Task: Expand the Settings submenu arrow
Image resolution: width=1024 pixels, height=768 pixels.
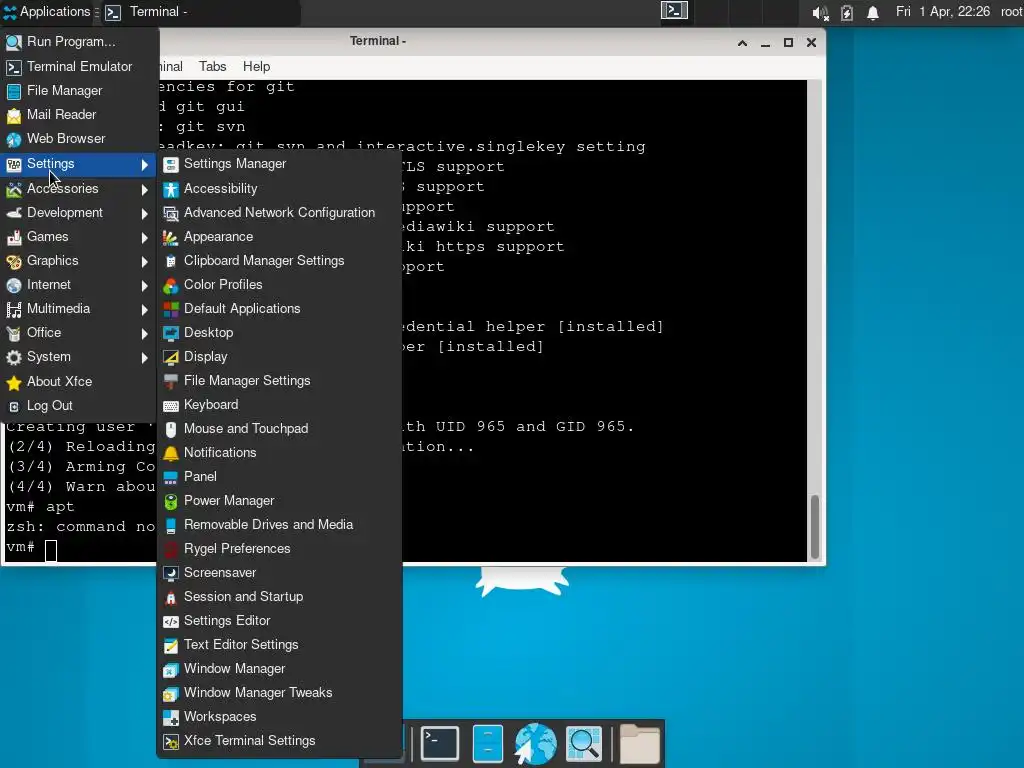Action: 144,165
